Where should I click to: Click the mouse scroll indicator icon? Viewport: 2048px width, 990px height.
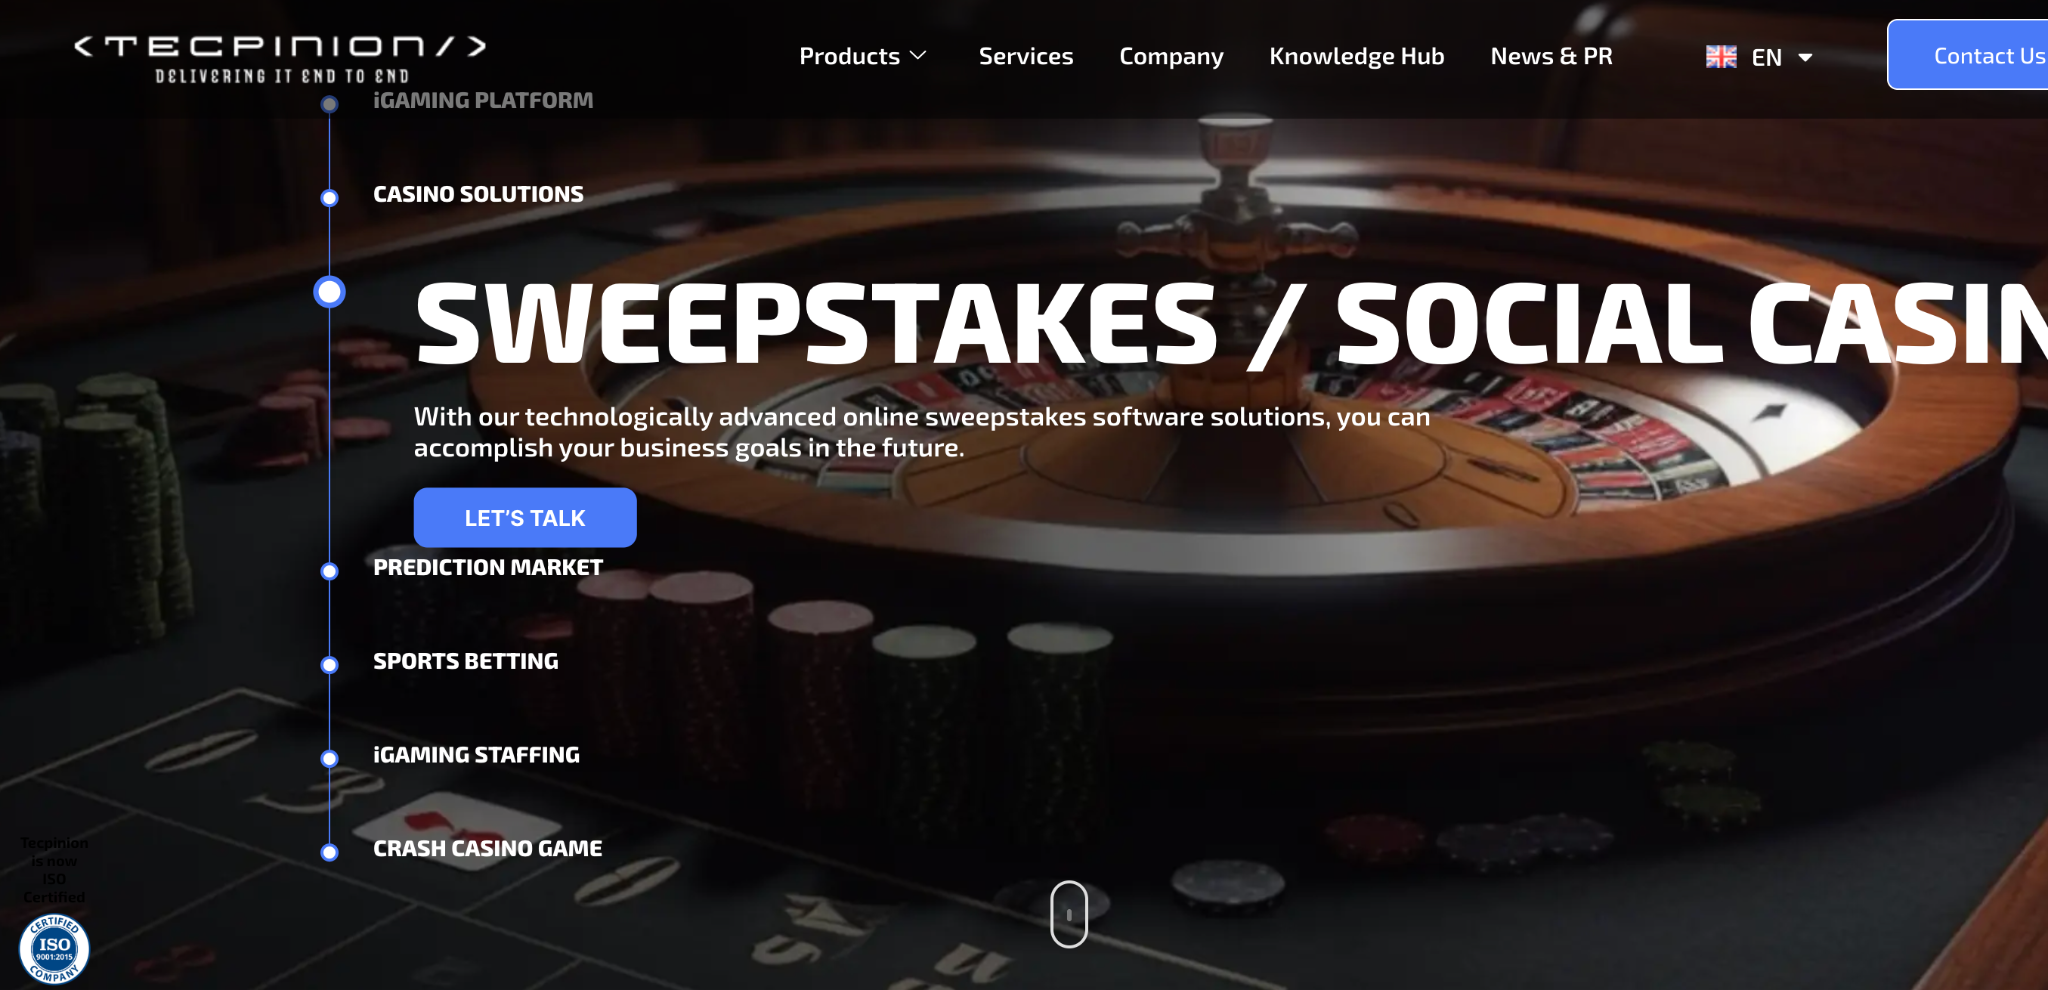(x=1069, y=914)
